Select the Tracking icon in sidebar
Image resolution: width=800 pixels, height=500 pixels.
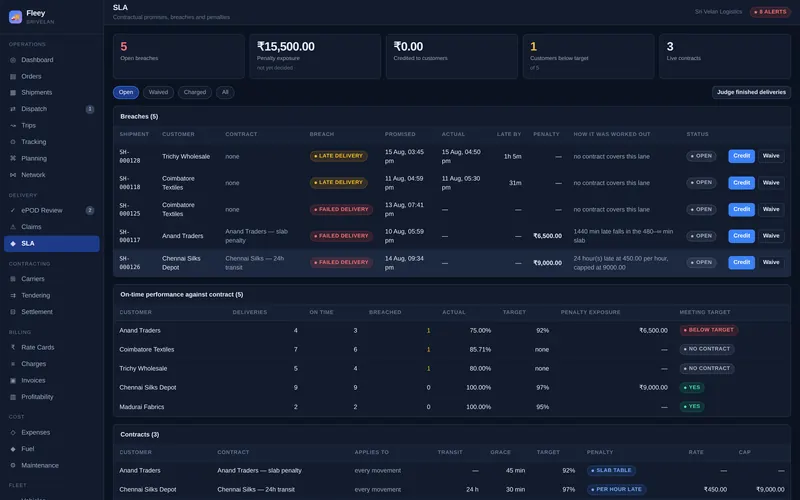tap(13, 142)
